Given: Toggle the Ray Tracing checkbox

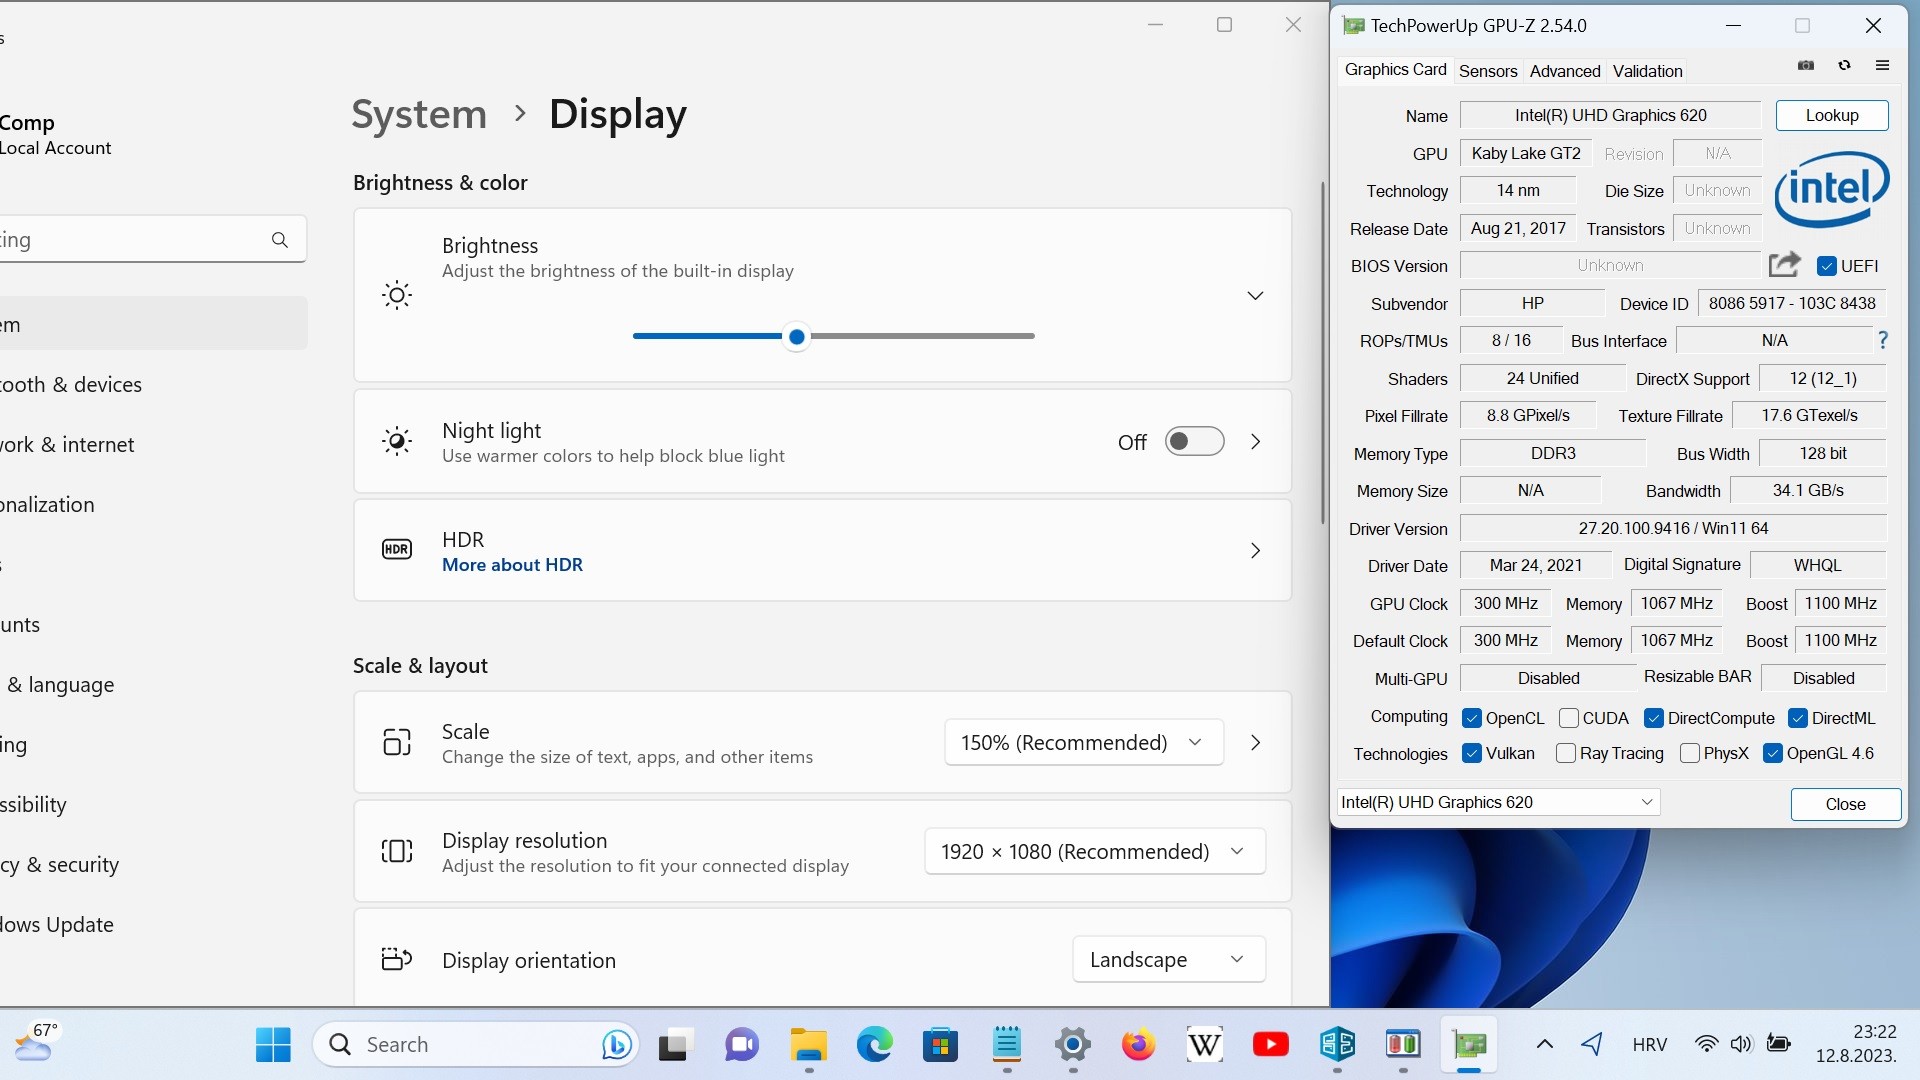Looking at the screenshot, I should 1566,753.
